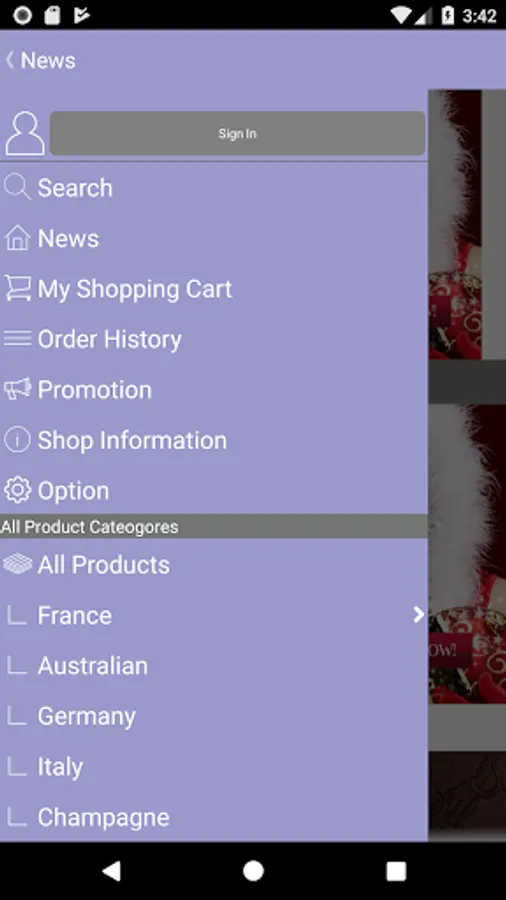Expand the France category chevron
The image size is (506, 900).
coord(418,615)
